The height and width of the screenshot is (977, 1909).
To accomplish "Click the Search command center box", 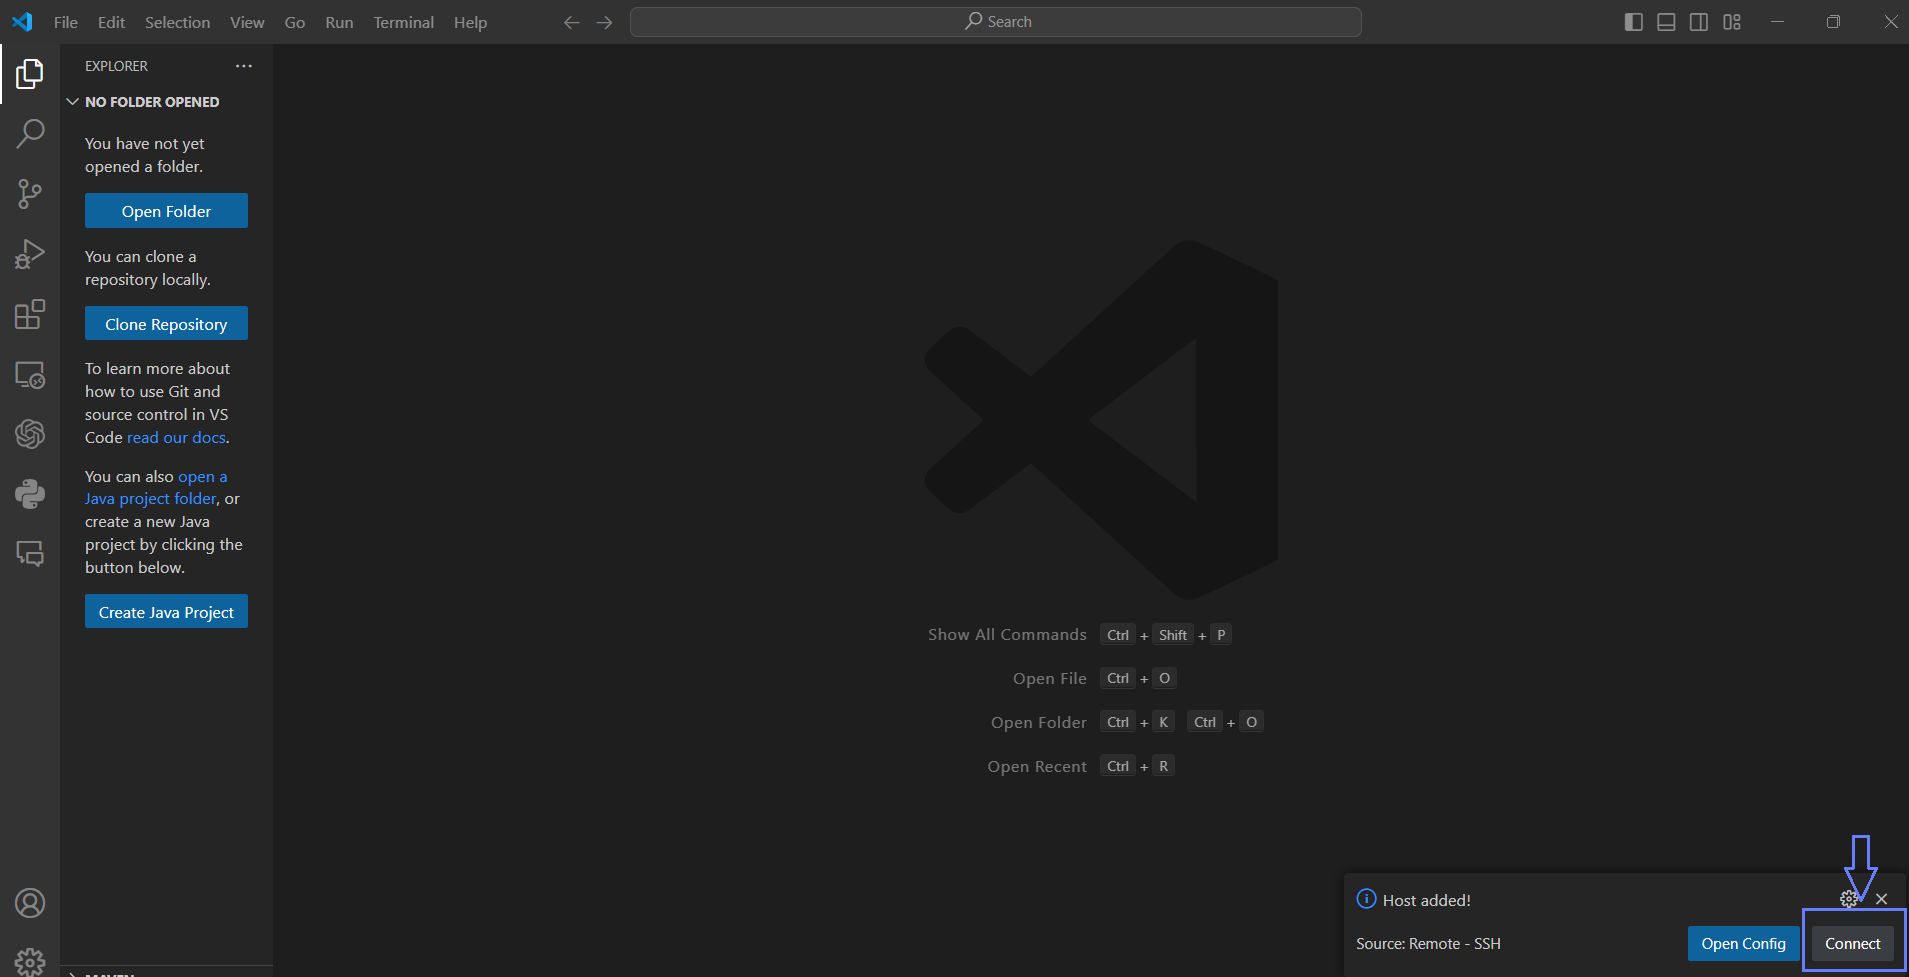I will click(996, 22).
